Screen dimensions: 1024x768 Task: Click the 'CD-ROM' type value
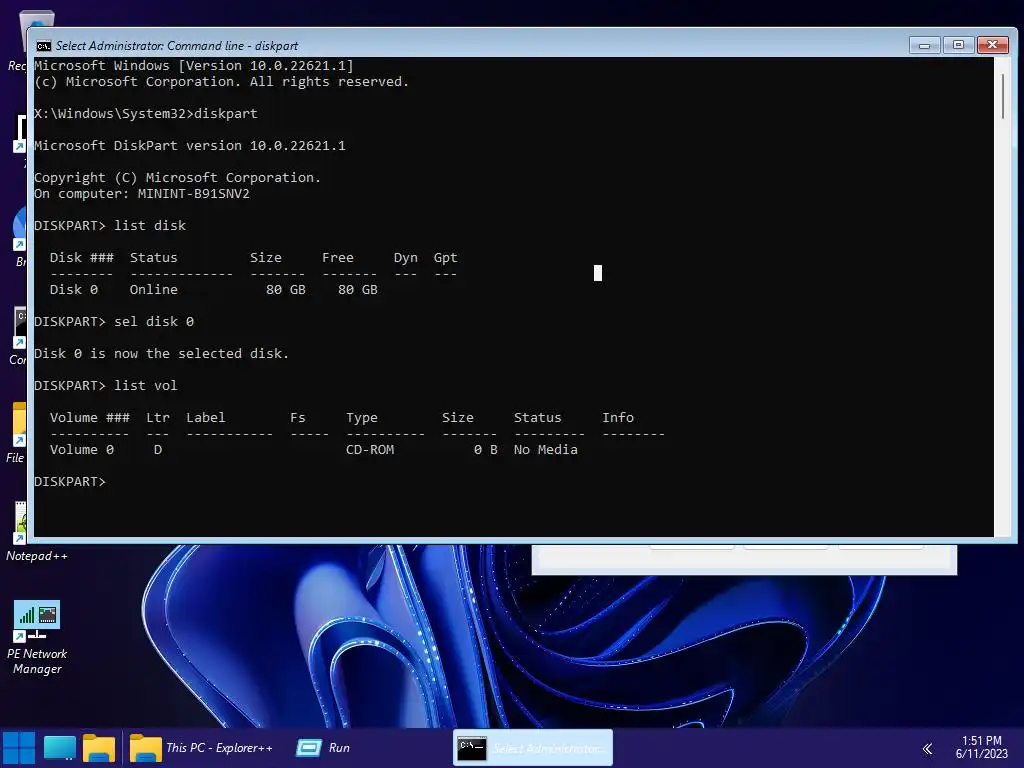click(x=370, y=449)
